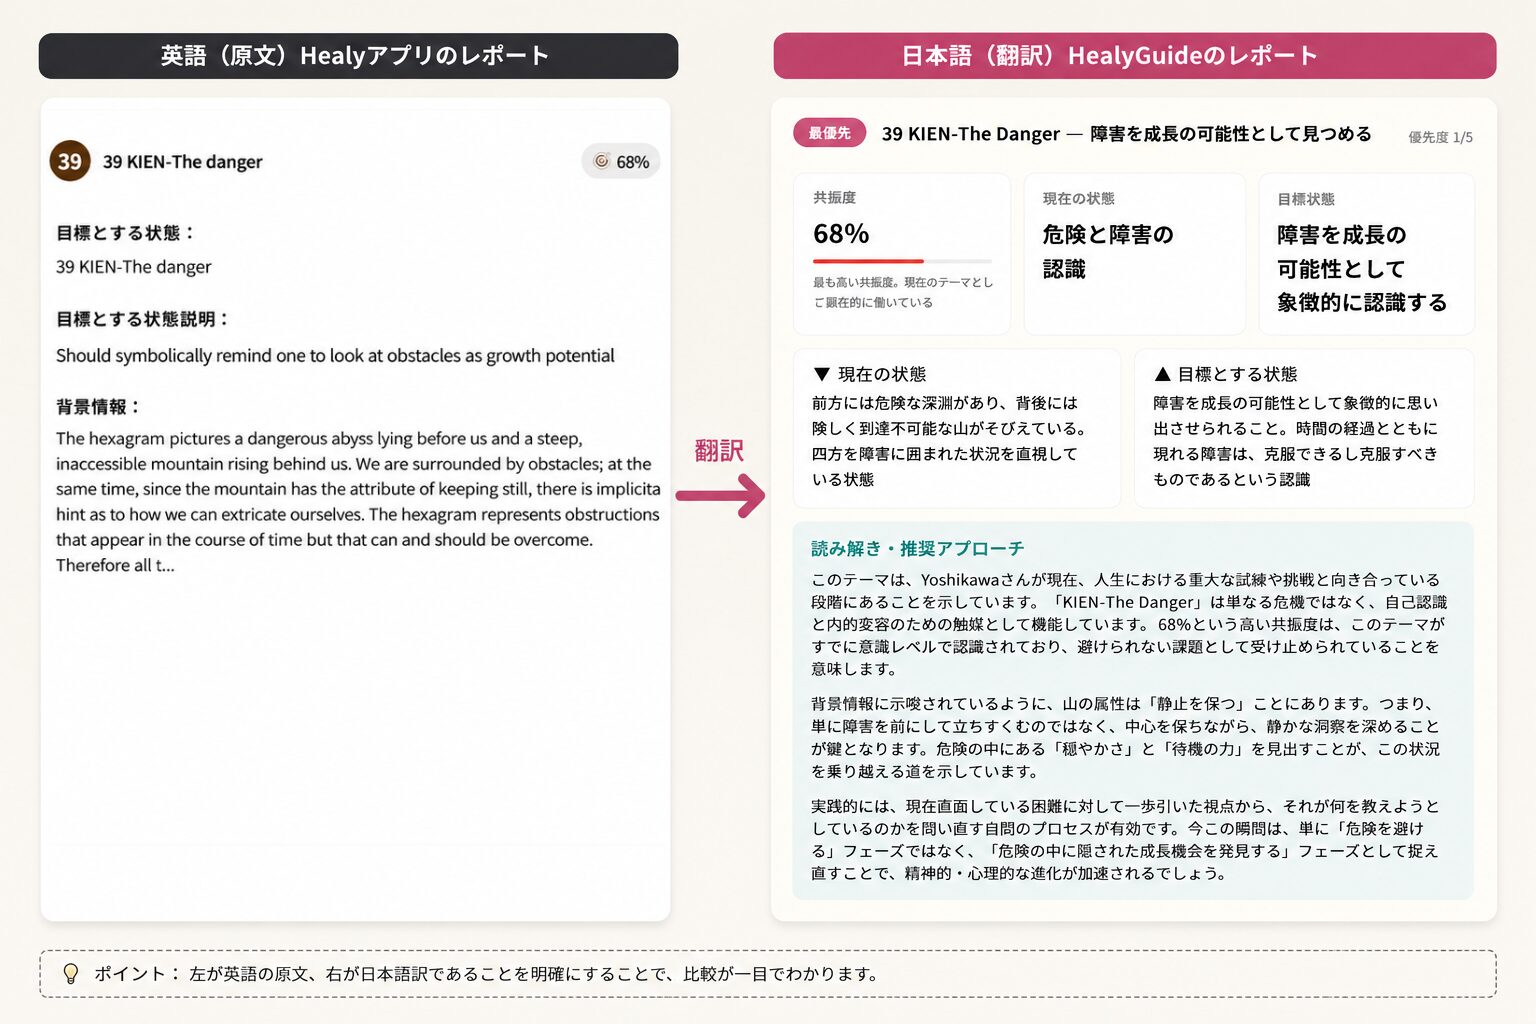Image resolution: width=1536 pixels, height=1024 pixels.
Task: Click the ポイント： label in the bottom note
Action: [x=138, y=974]
